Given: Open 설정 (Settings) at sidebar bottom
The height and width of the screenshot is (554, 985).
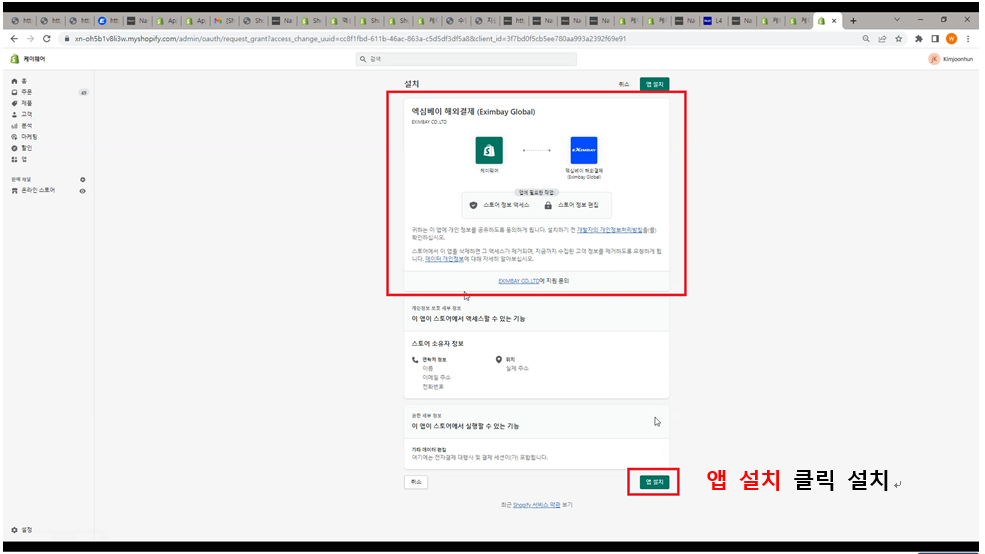Looking at the screenshot, I should (x=22, y=530).
